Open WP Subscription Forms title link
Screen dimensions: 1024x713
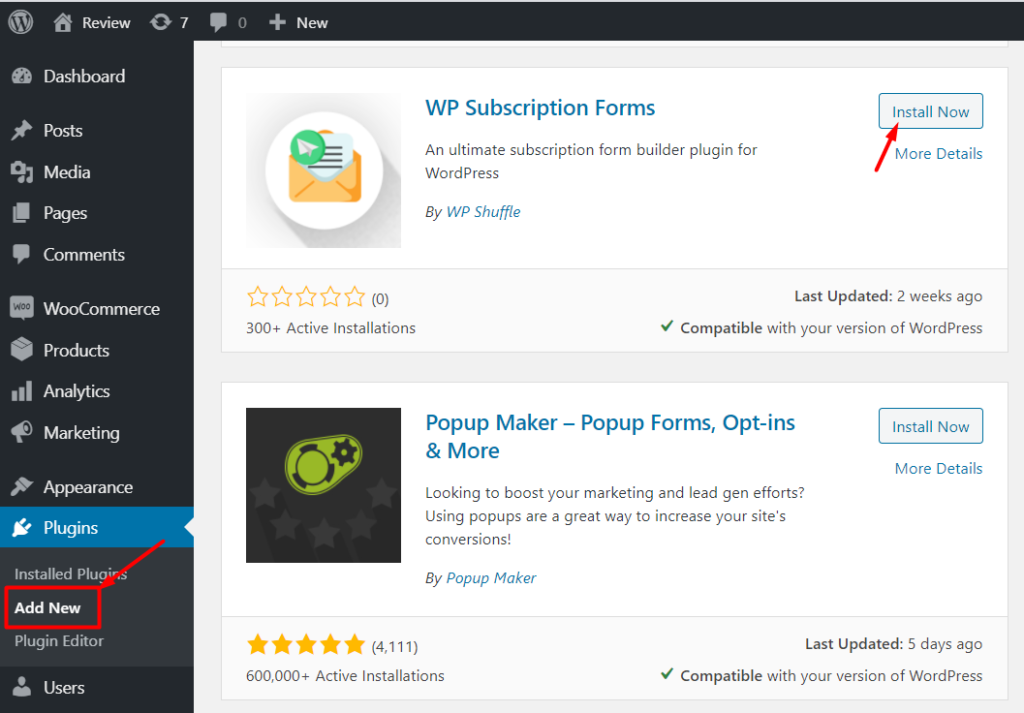(x=540, y=108)
